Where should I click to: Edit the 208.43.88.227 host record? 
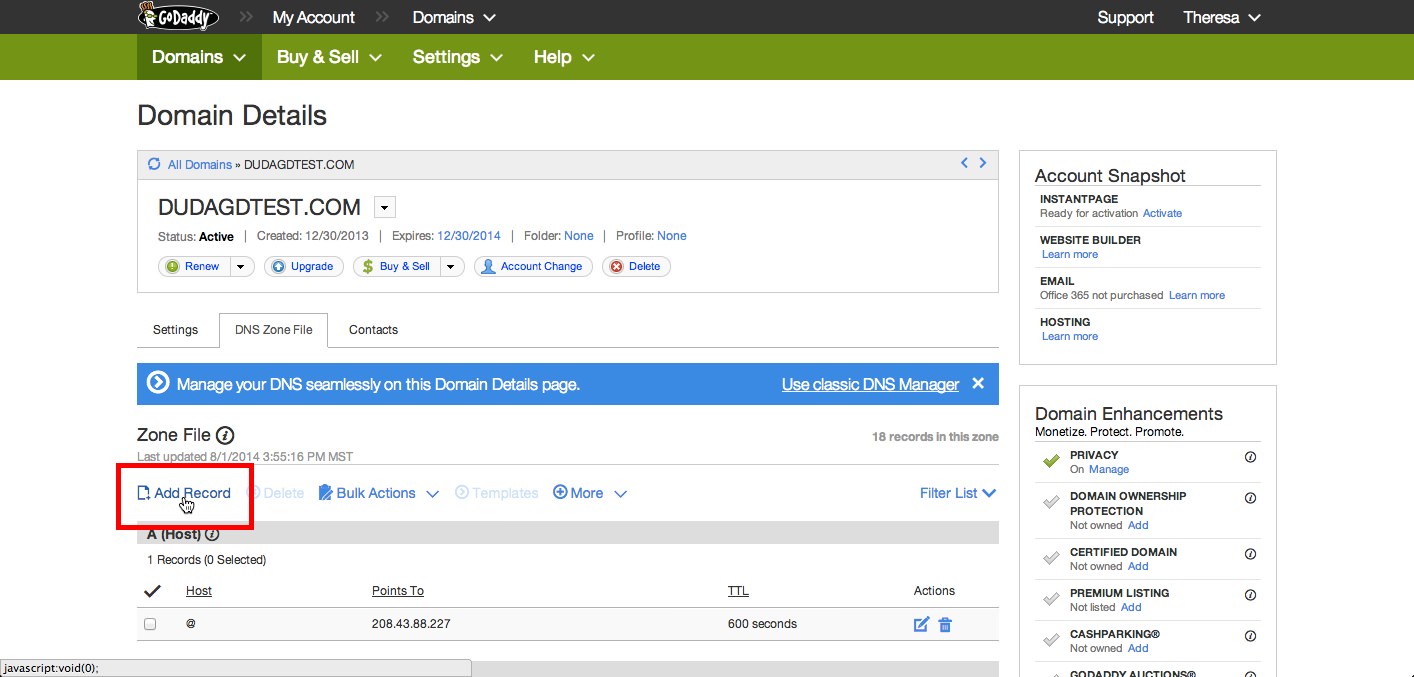[921, 624]
